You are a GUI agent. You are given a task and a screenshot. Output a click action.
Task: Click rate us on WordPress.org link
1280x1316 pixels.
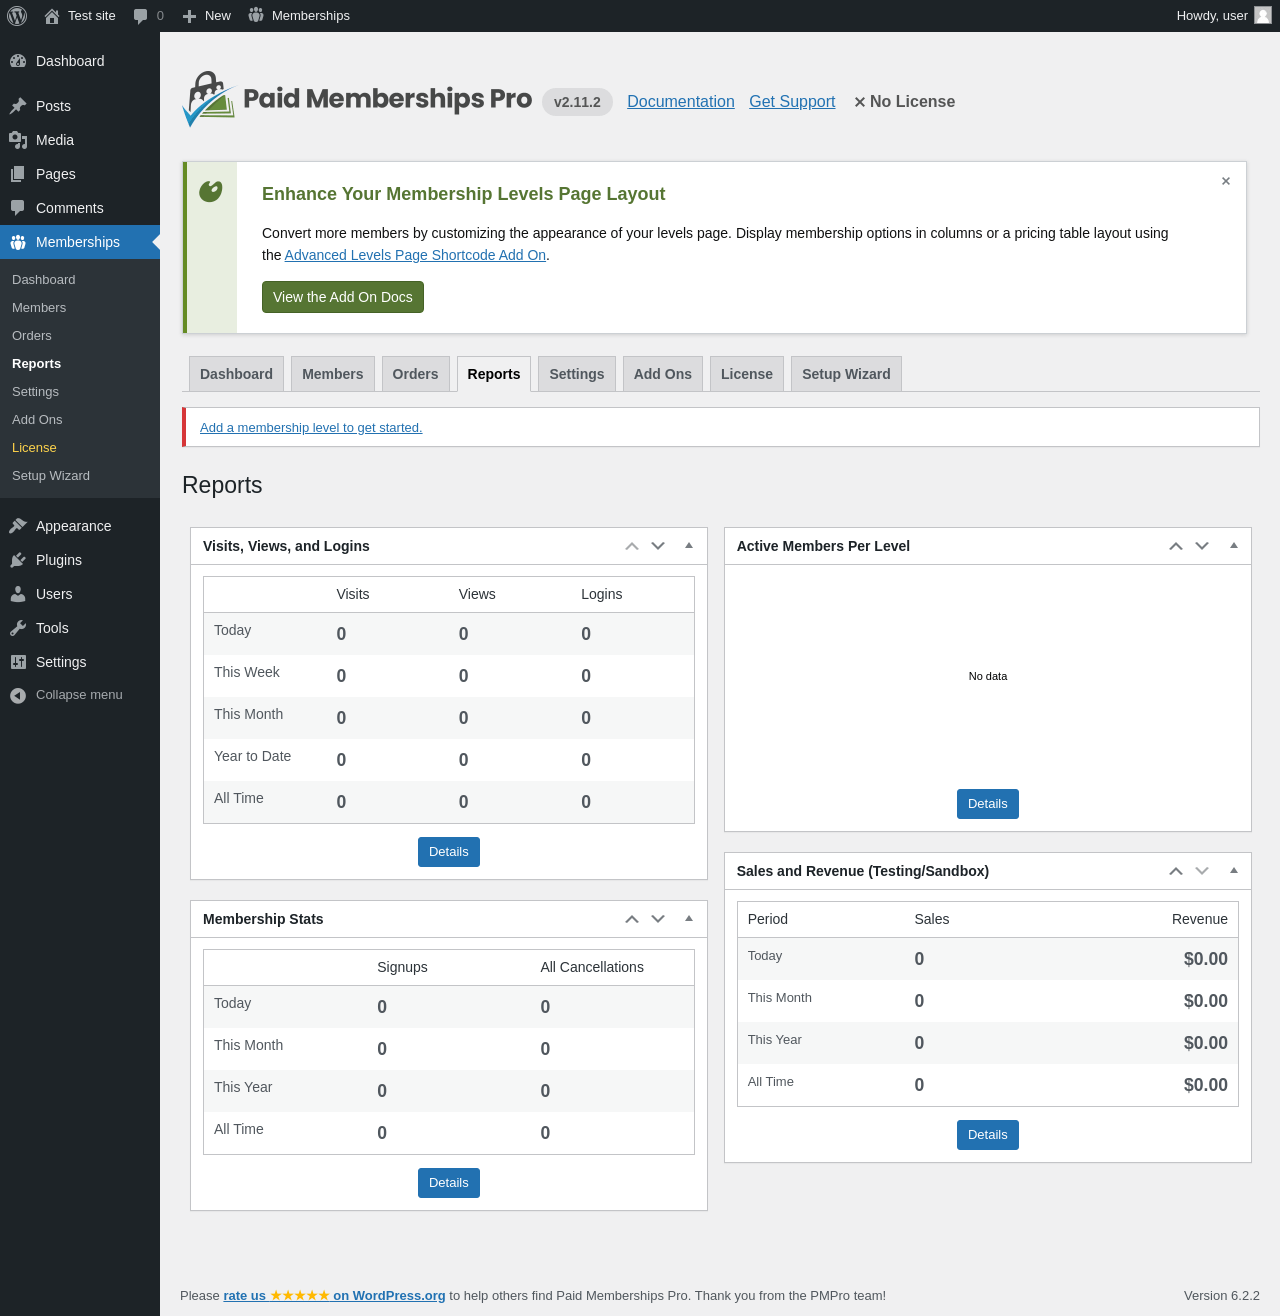334,1295
